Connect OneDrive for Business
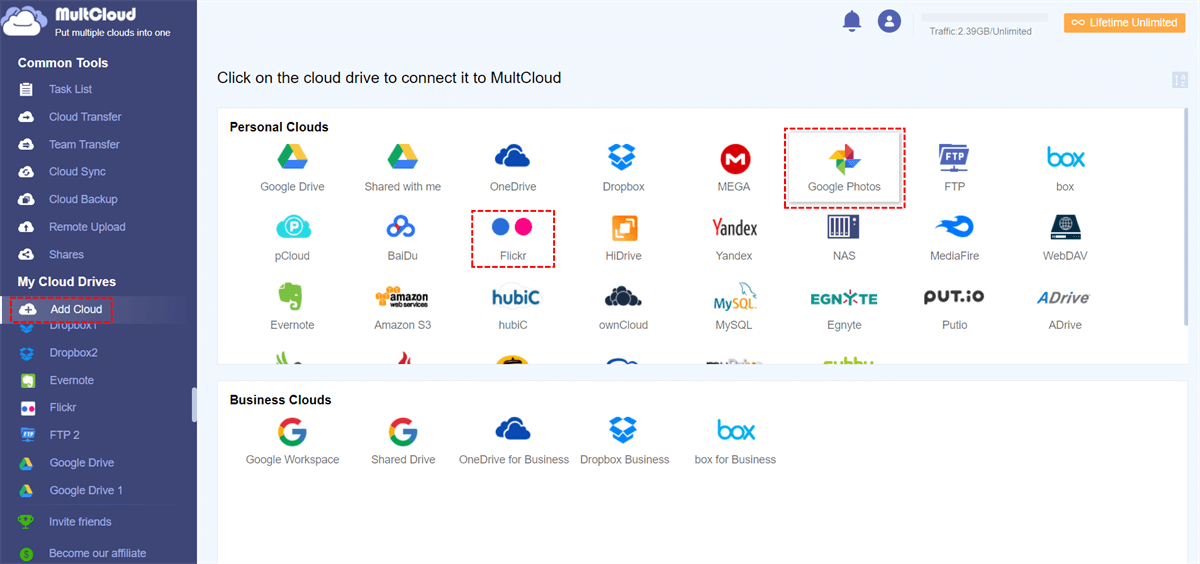Viewport: 1200px width, 564px height. coord(513,441)
